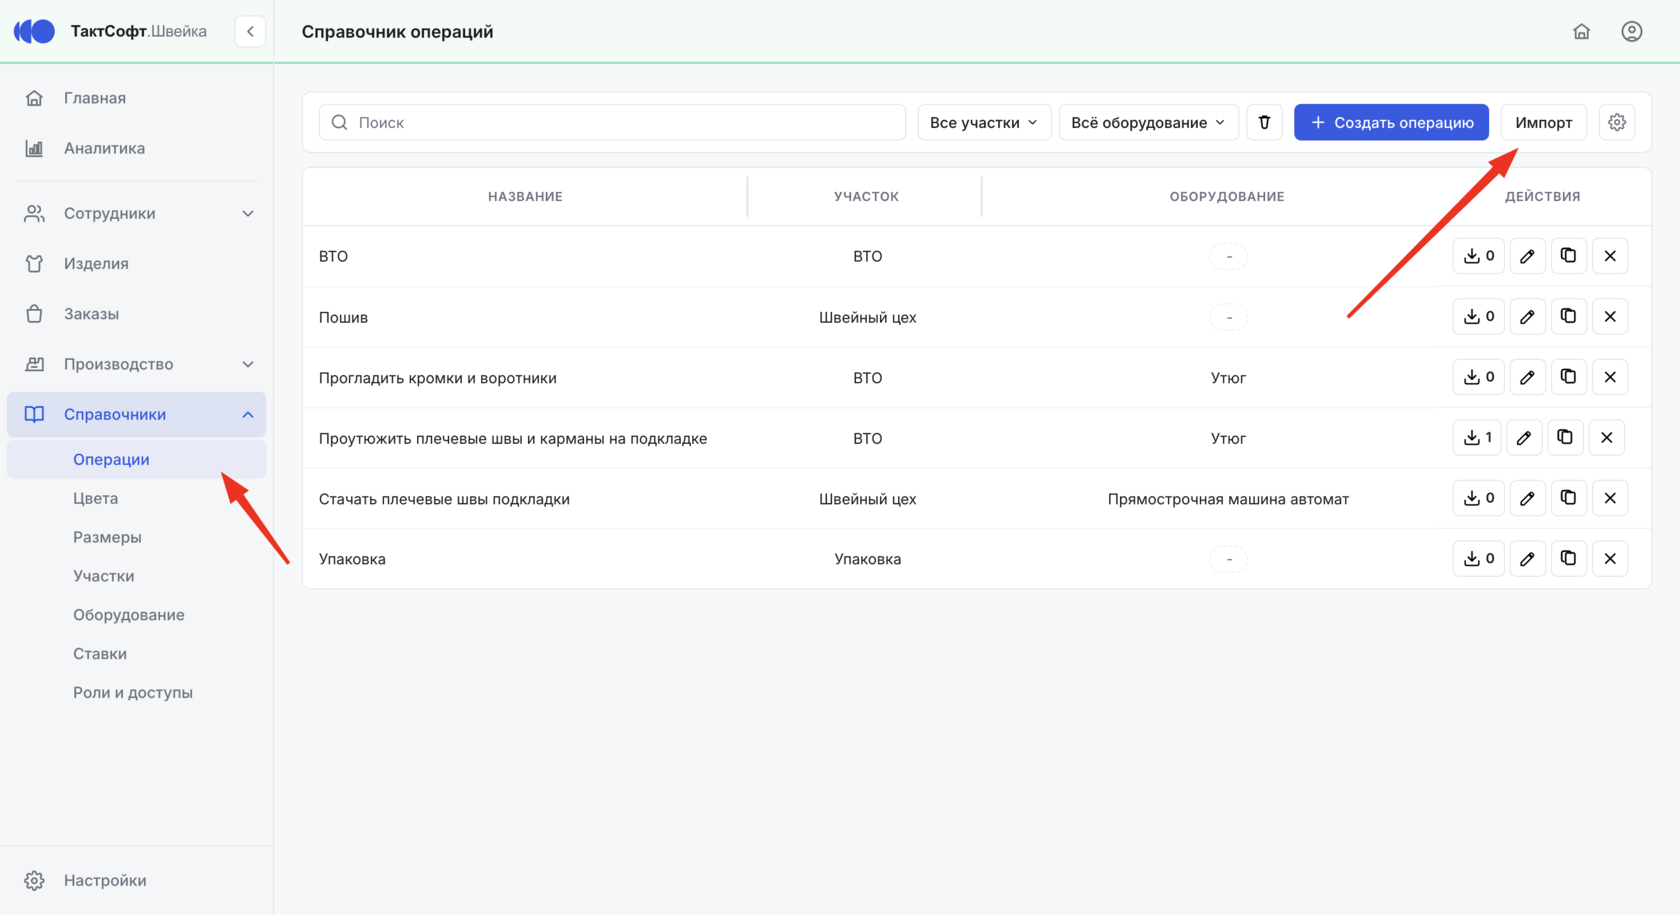Open the user profile icon
Viewport: 1680px width, 915px height.
(1631, 32)
